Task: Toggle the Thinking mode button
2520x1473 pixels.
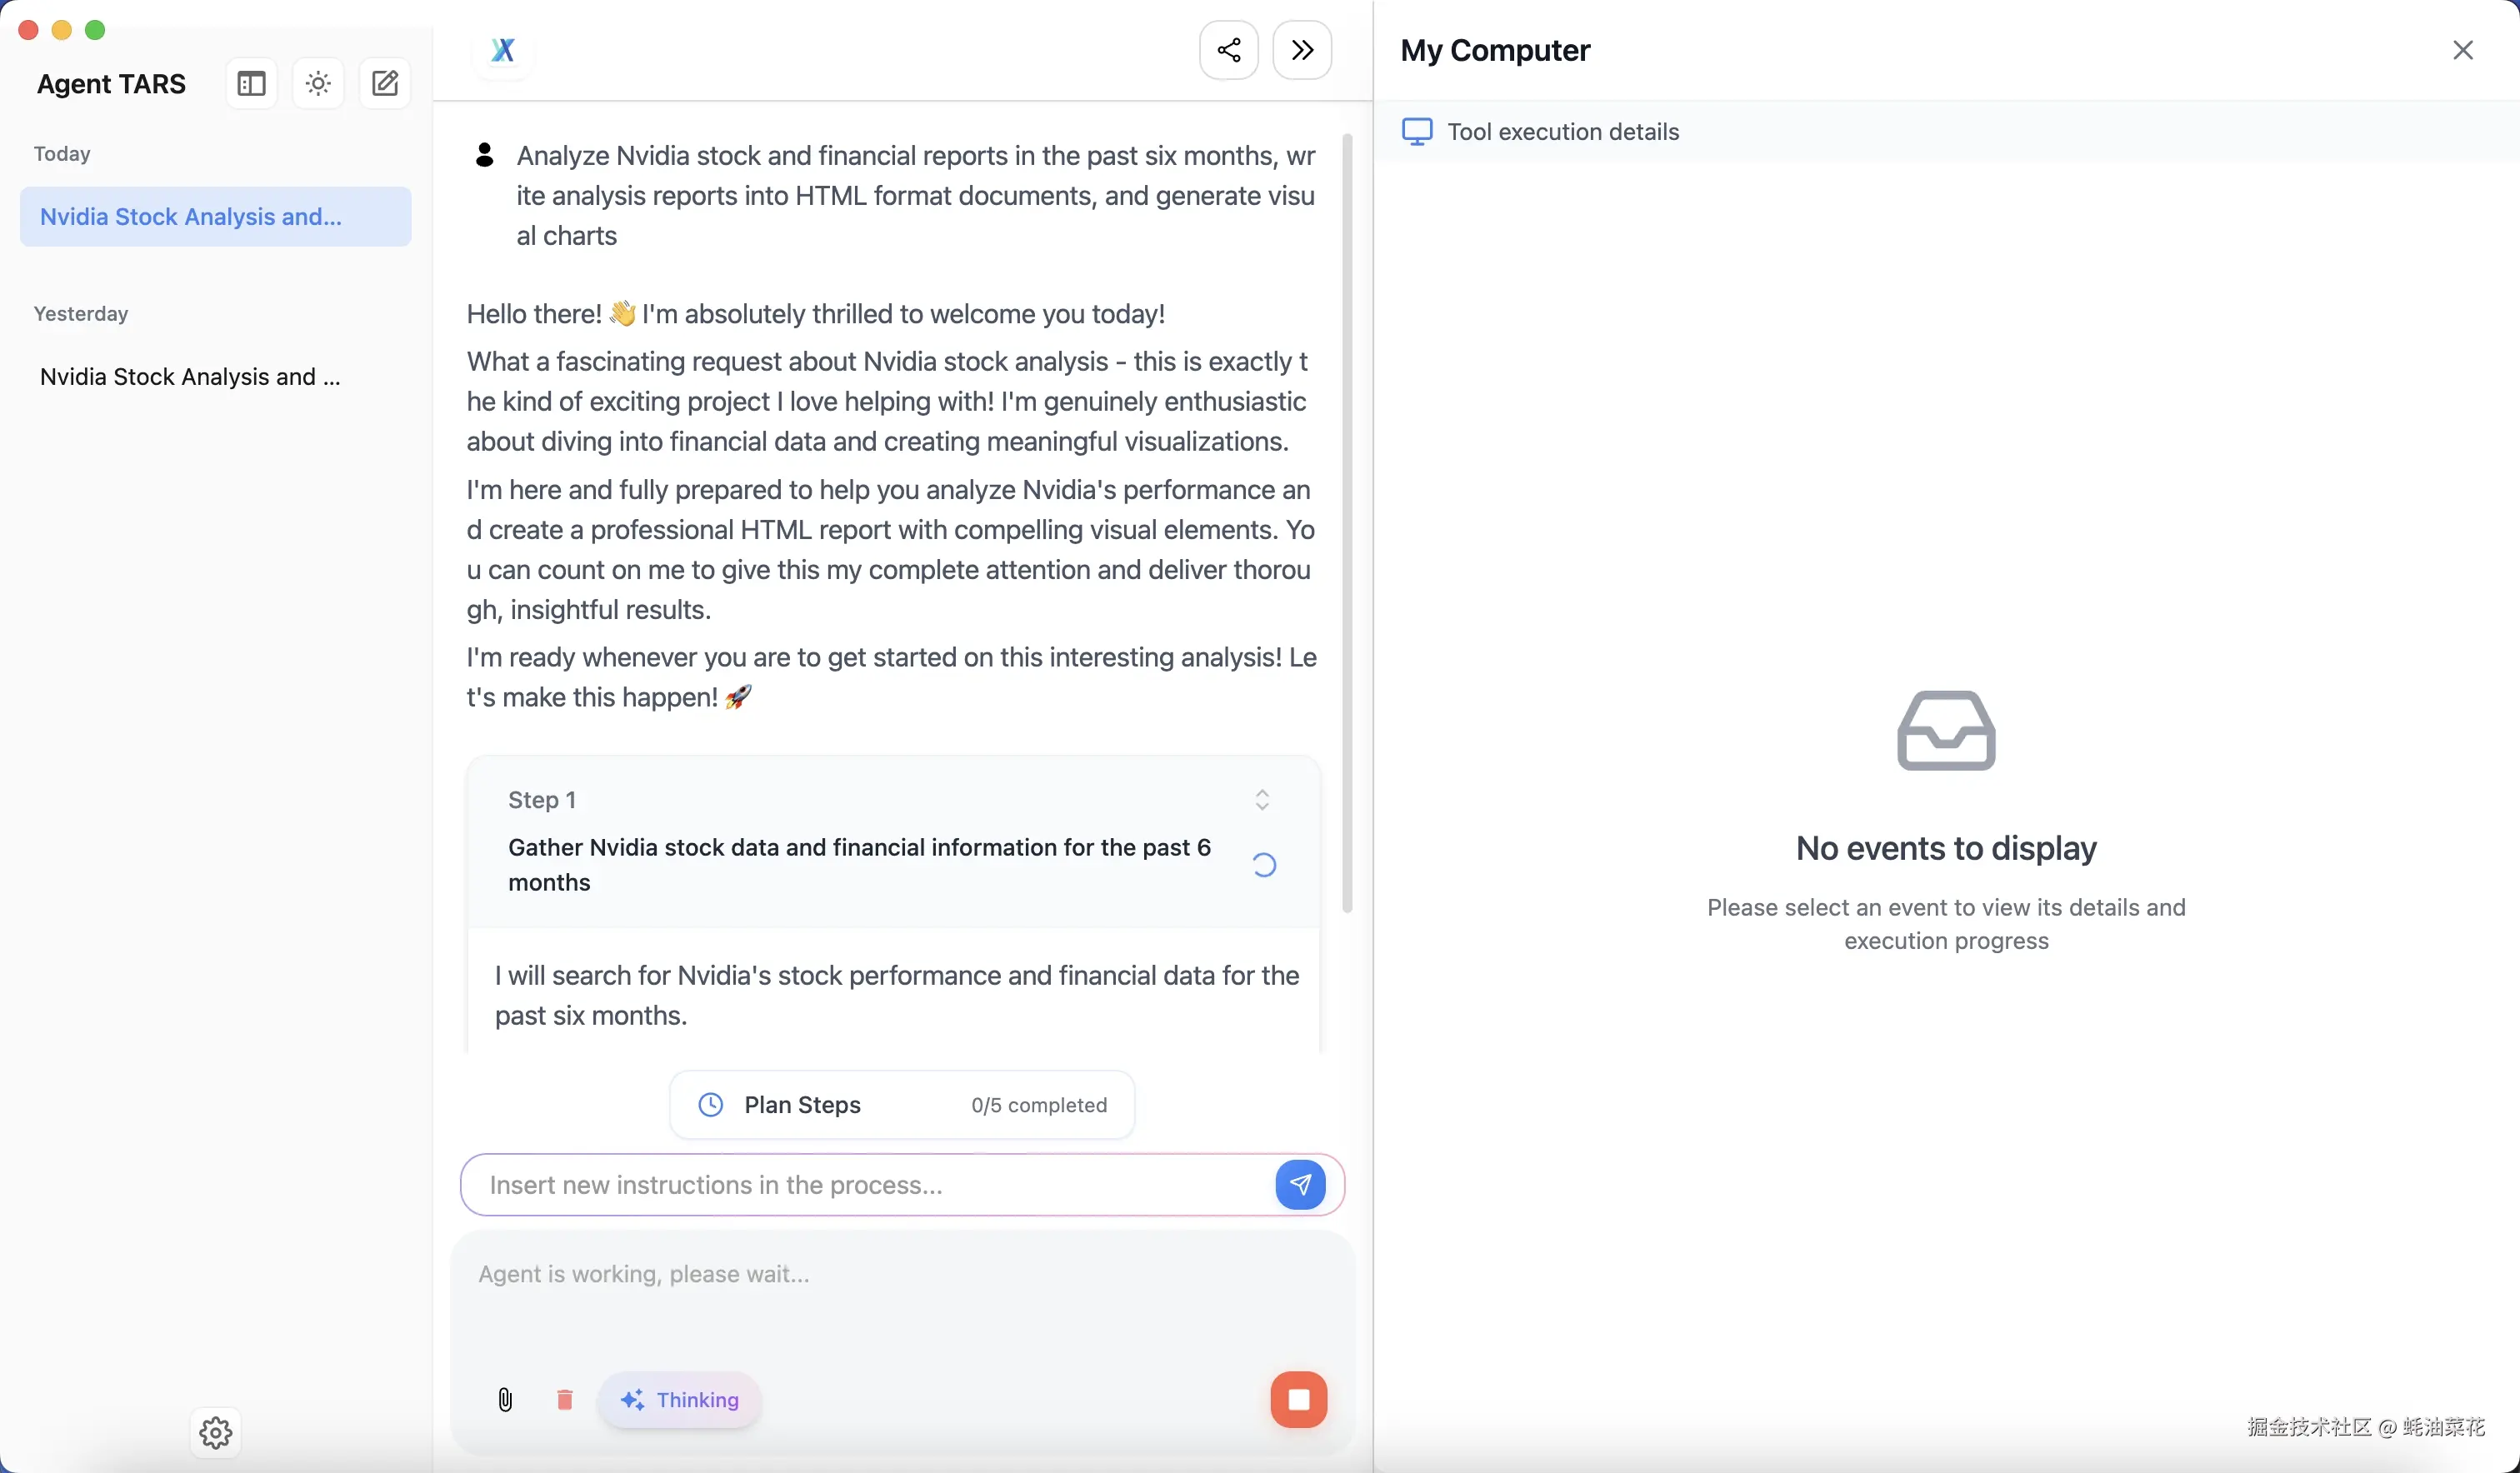Action: [x=680, y=1400]
